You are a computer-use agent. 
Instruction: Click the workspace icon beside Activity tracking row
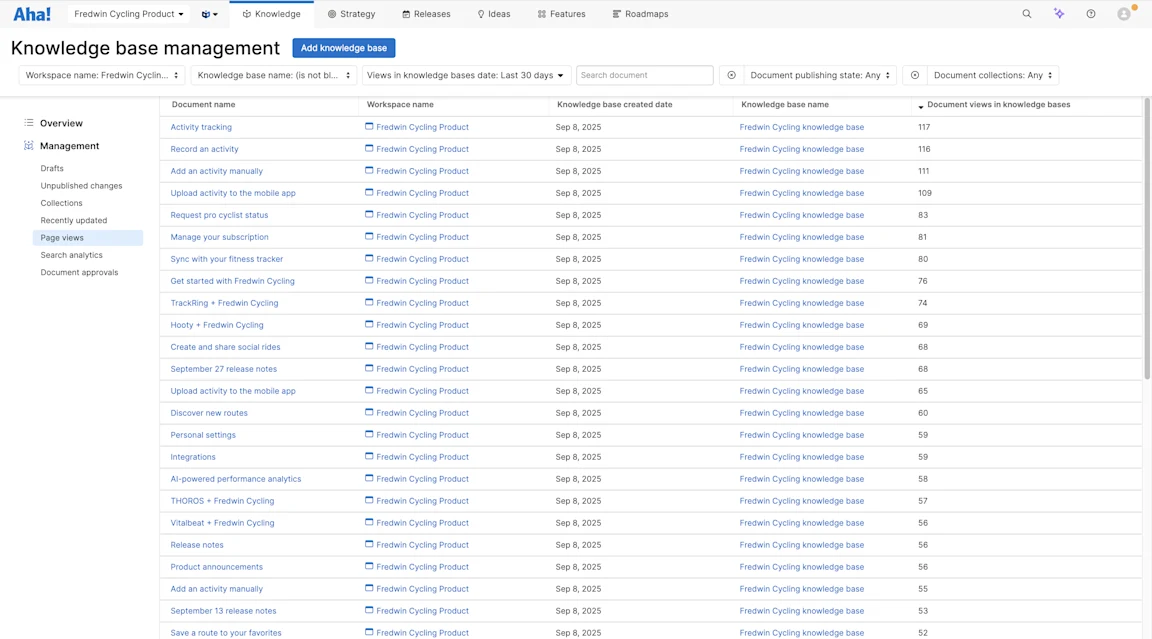pyautogui.click(x=369, y=126)
